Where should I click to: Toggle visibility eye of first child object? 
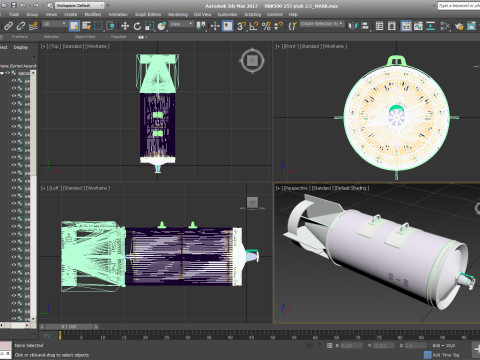point(14,80)
